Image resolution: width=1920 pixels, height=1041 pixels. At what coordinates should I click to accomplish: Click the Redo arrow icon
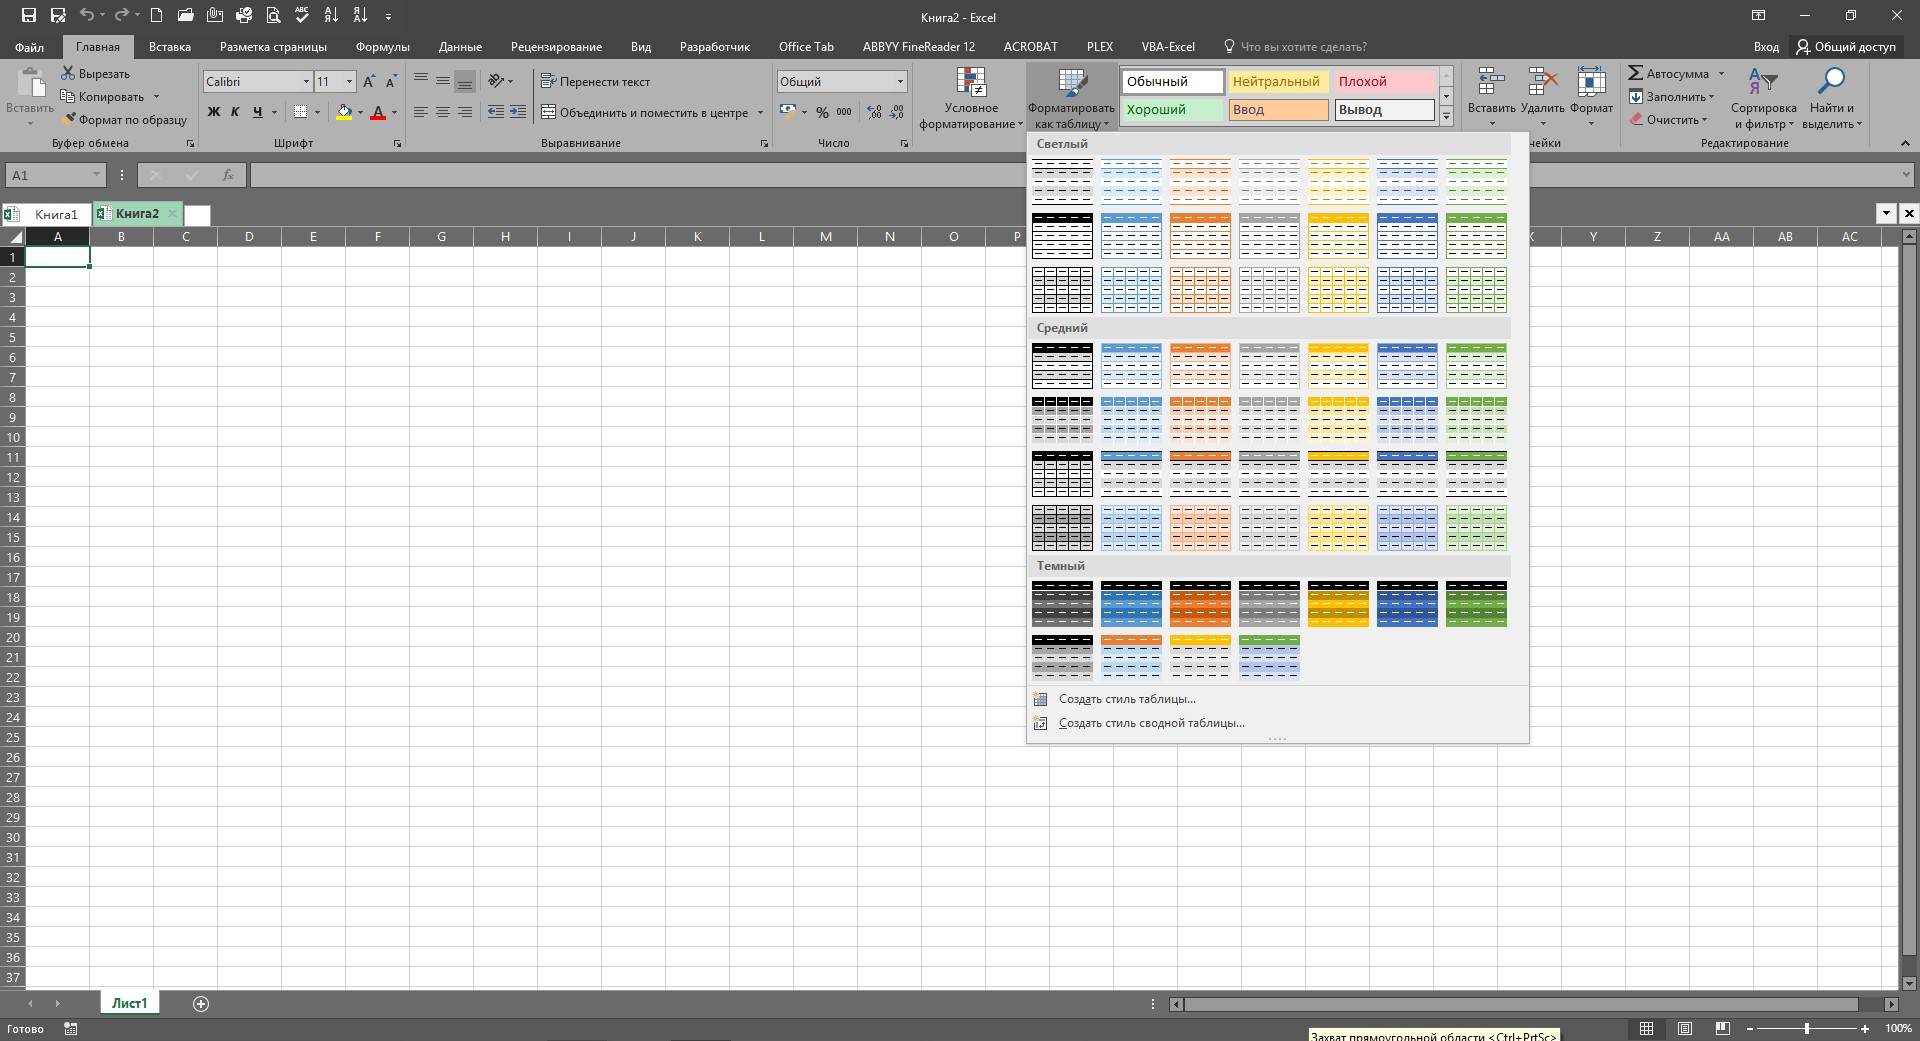(121, 15)
